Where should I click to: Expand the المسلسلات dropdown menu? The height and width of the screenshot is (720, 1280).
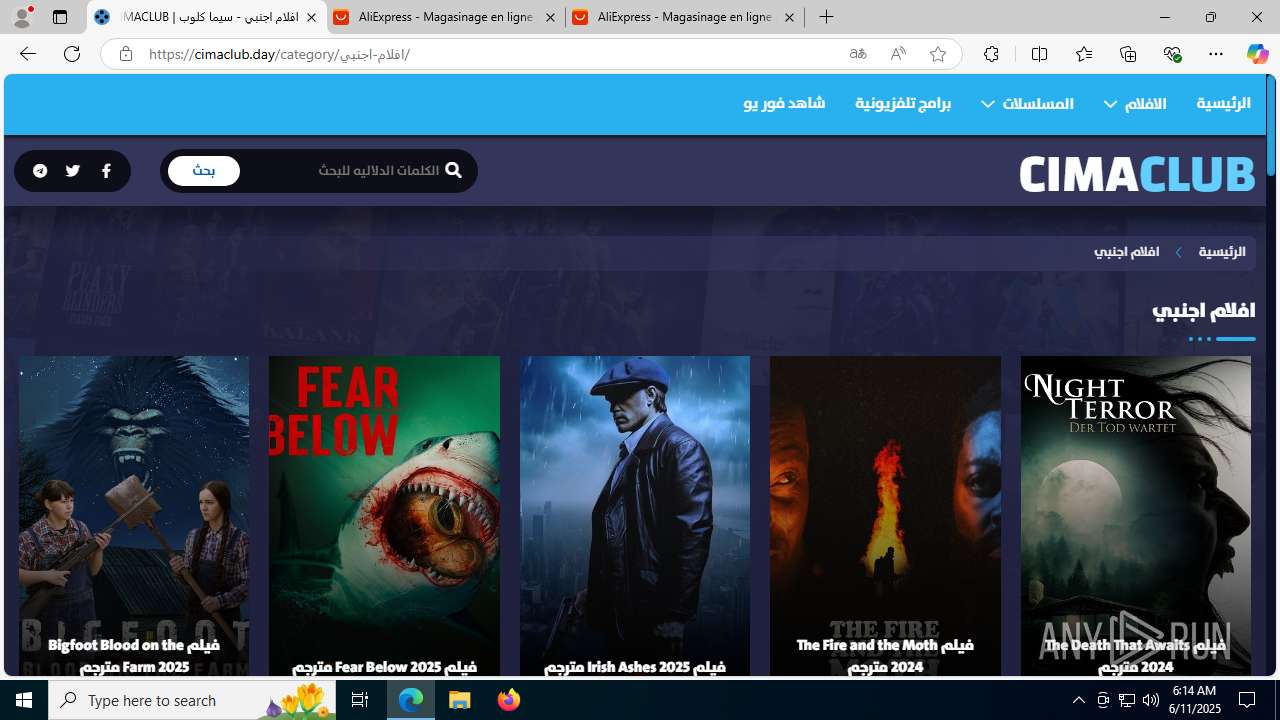[x=1027, y=103]
